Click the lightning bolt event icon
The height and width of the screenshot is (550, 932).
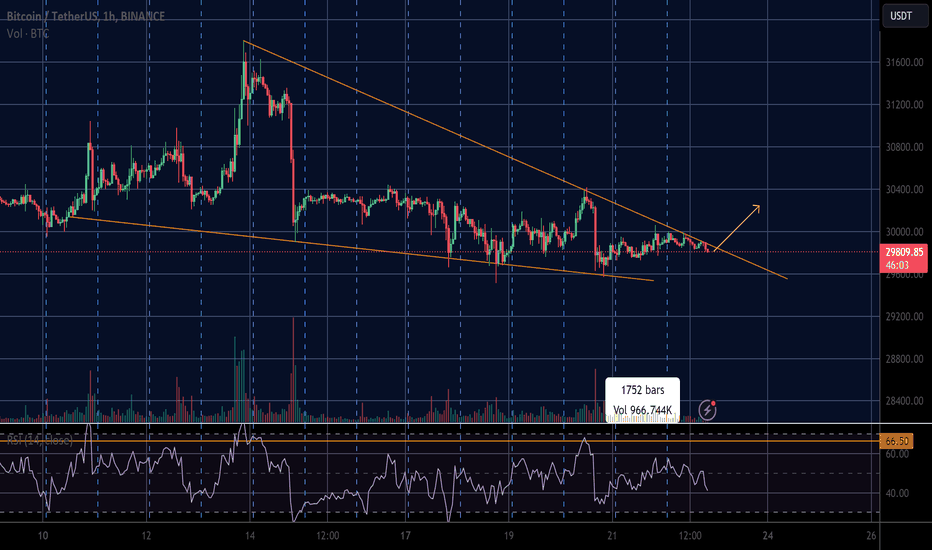(709, 409)
